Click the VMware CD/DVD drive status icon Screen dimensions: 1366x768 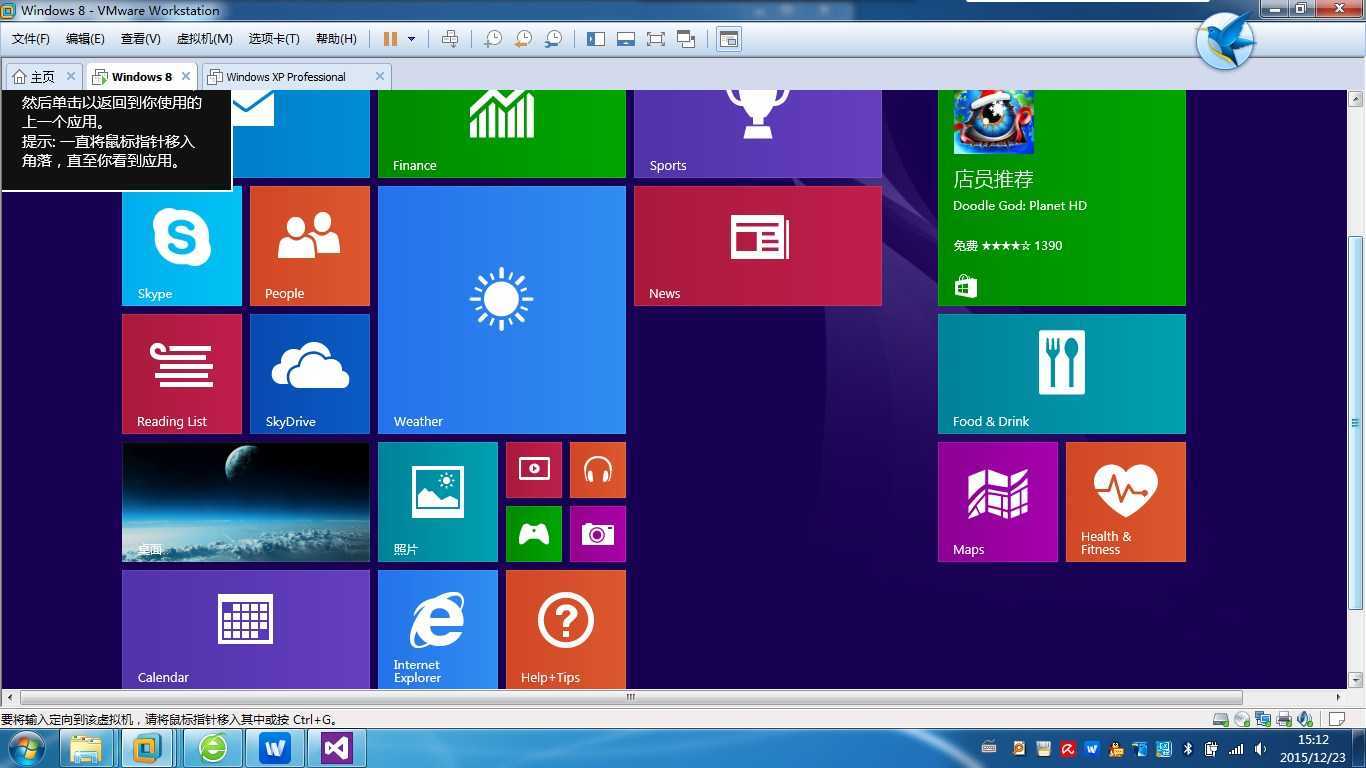1241,719
